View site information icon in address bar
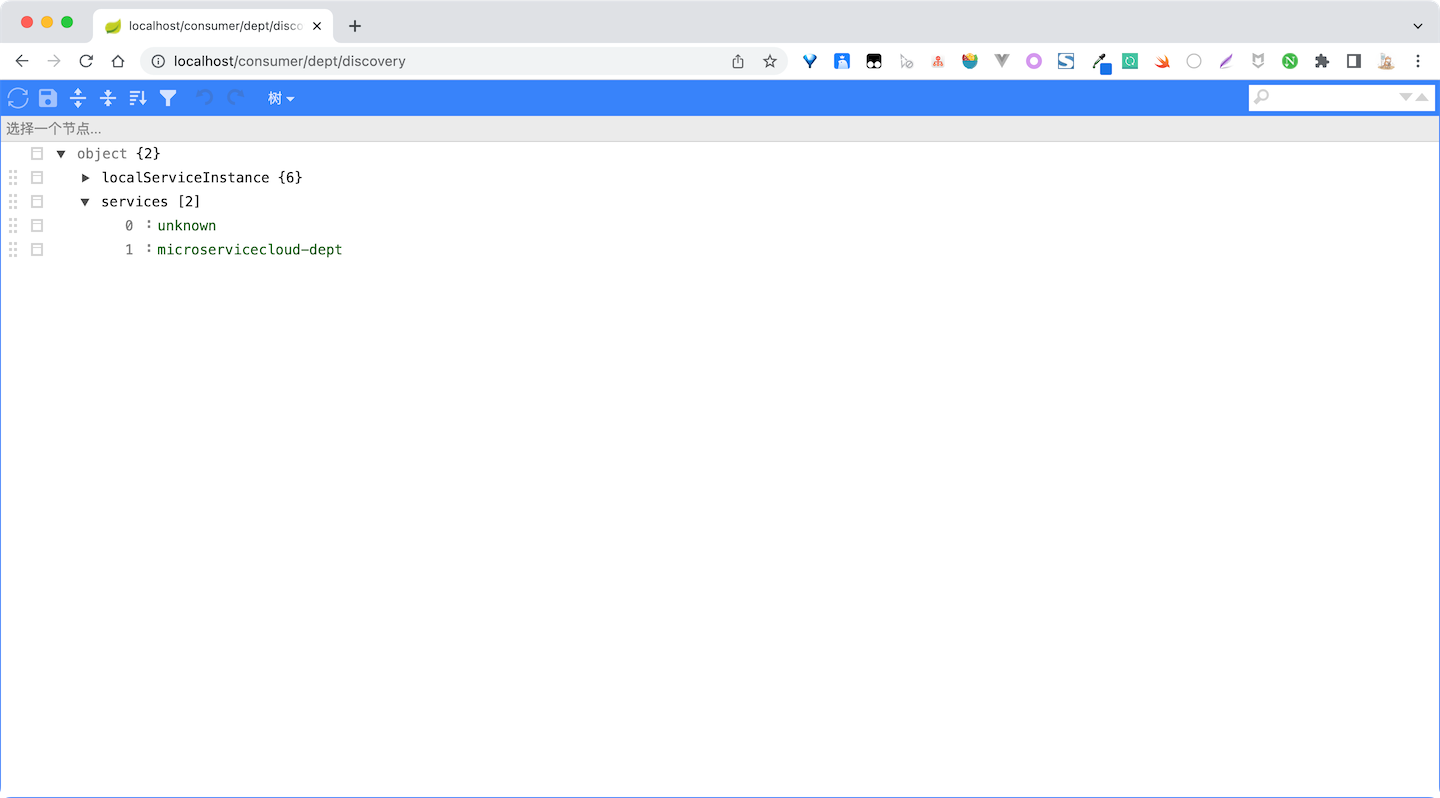The image size is (1440, 798). click(157, 61)
